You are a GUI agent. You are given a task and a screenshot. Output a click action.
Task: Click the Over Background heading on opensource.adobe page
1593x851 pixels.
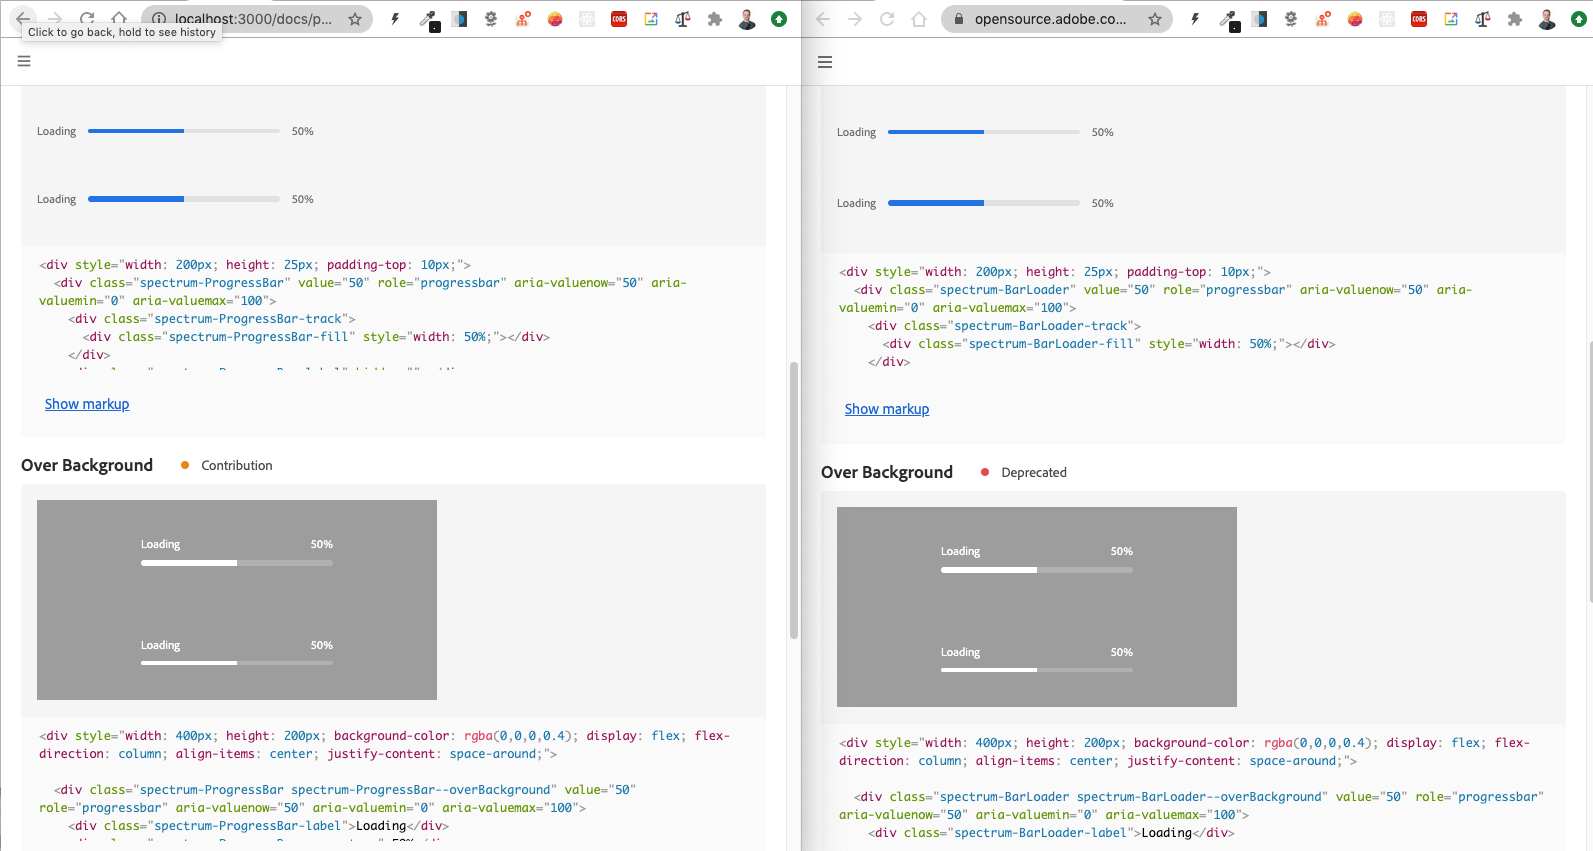[x=887, y=472]
